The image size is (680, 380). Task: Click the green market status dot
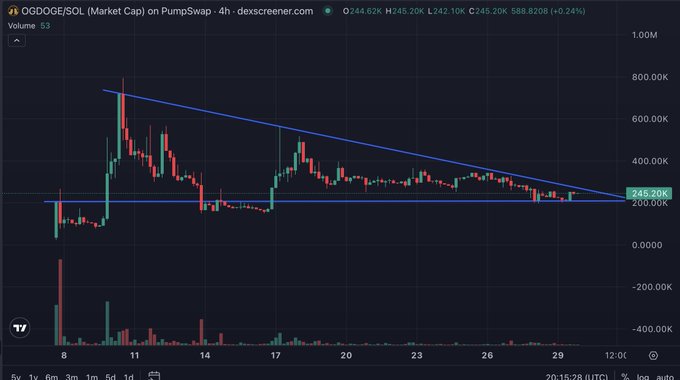tap(328, 11)
